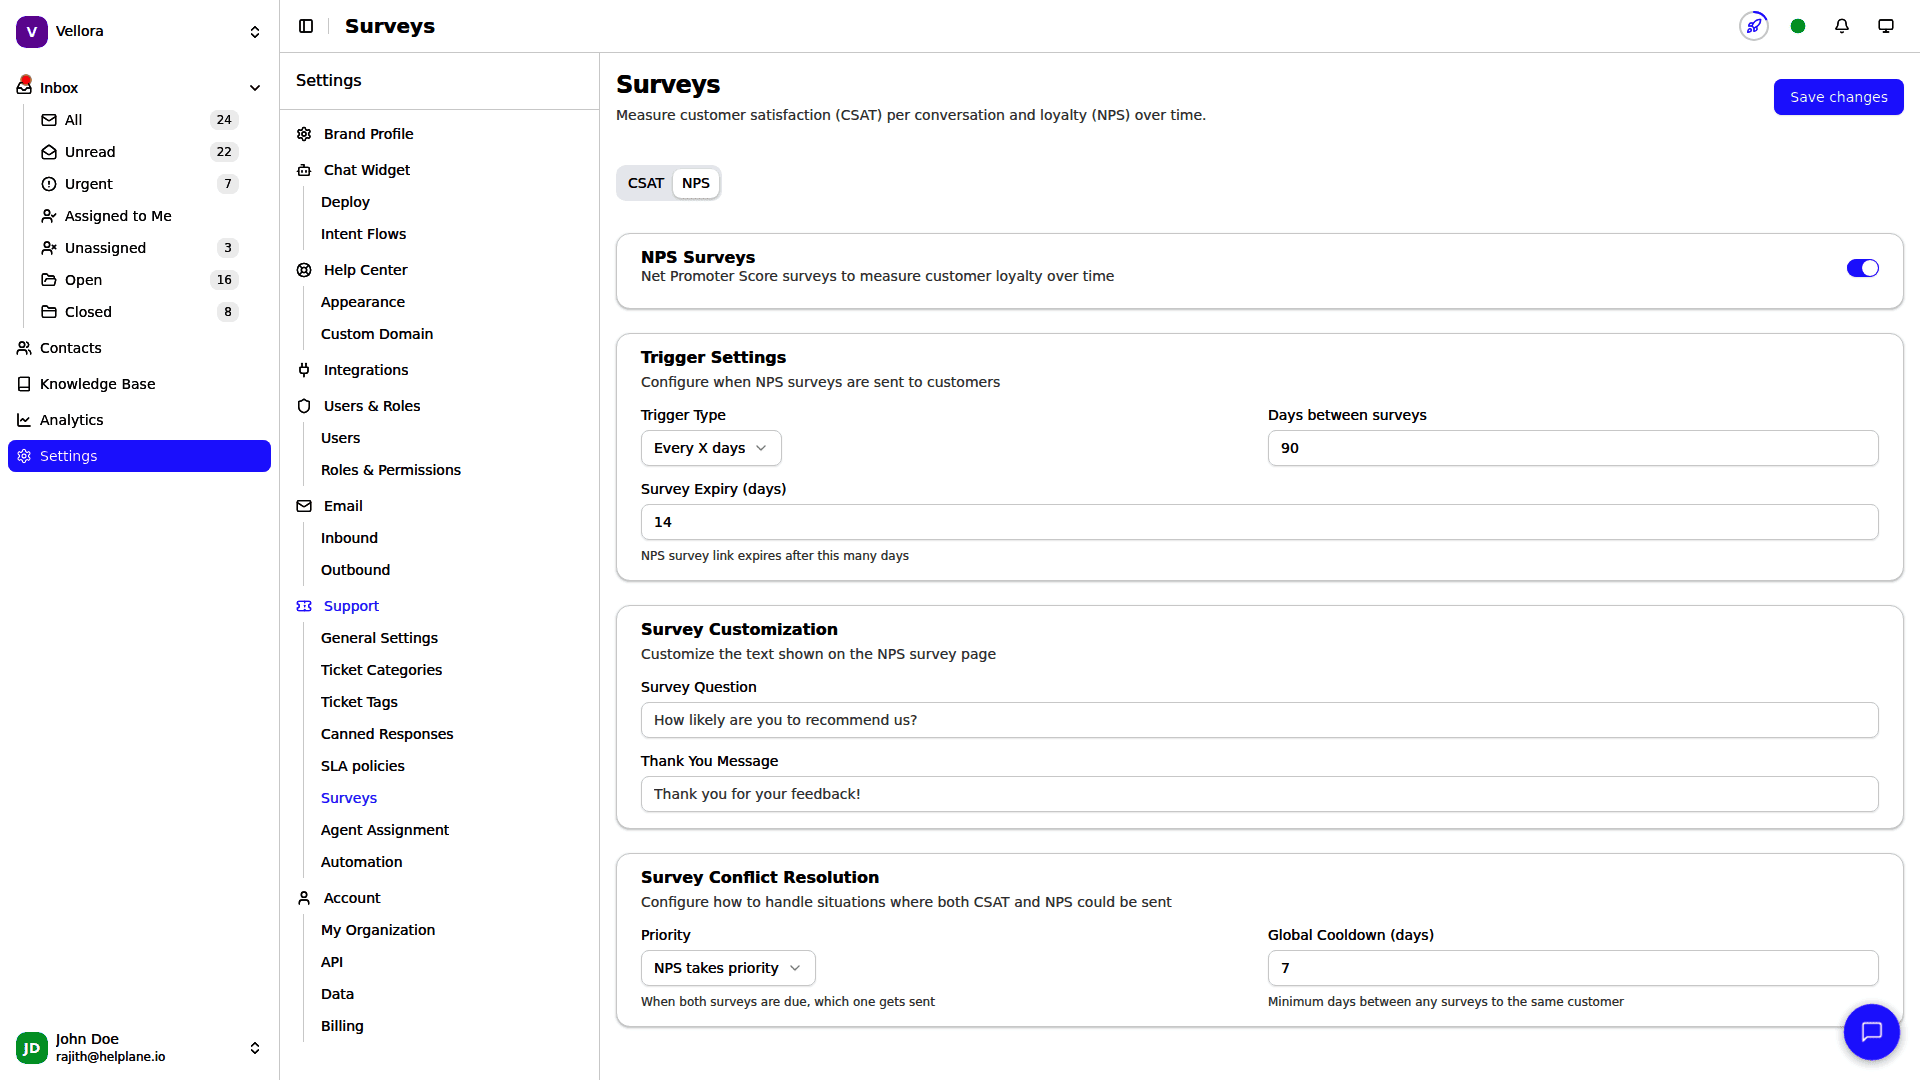
Task: Click the green status indicator
Action: pyautogui.click(x=1797, y=26)
